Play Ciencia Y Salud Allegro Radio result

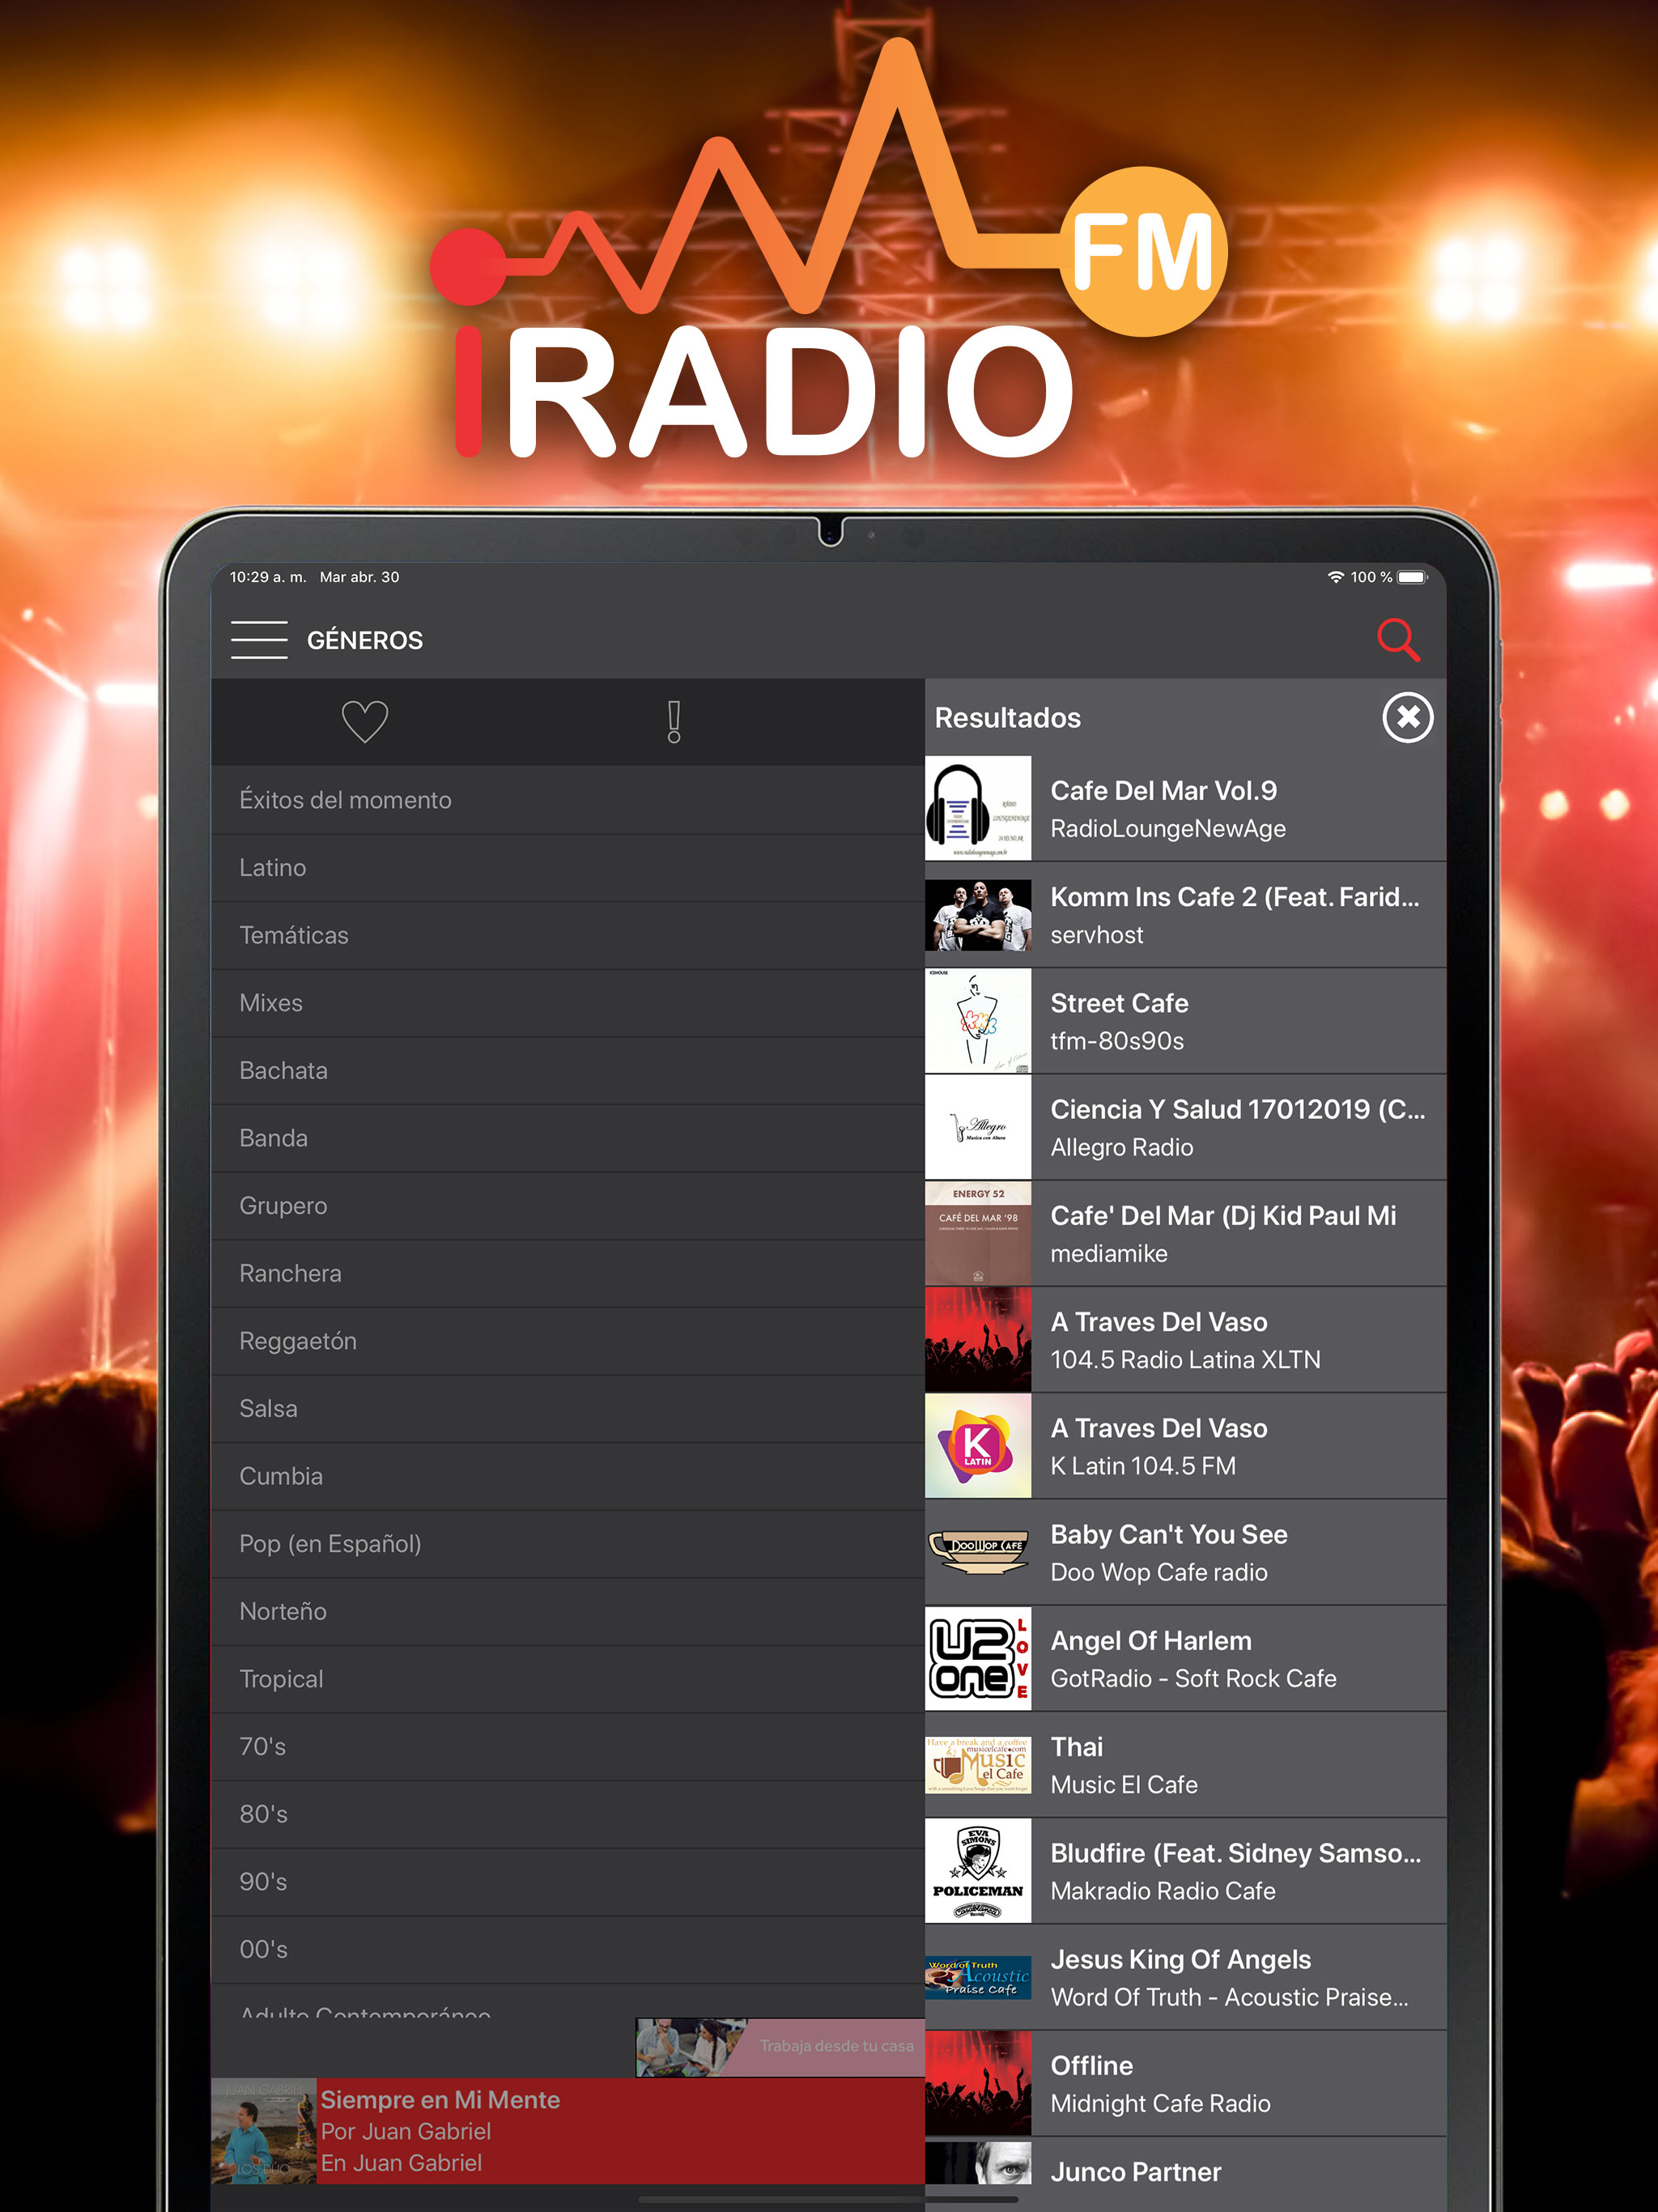coord(1185,1128)
